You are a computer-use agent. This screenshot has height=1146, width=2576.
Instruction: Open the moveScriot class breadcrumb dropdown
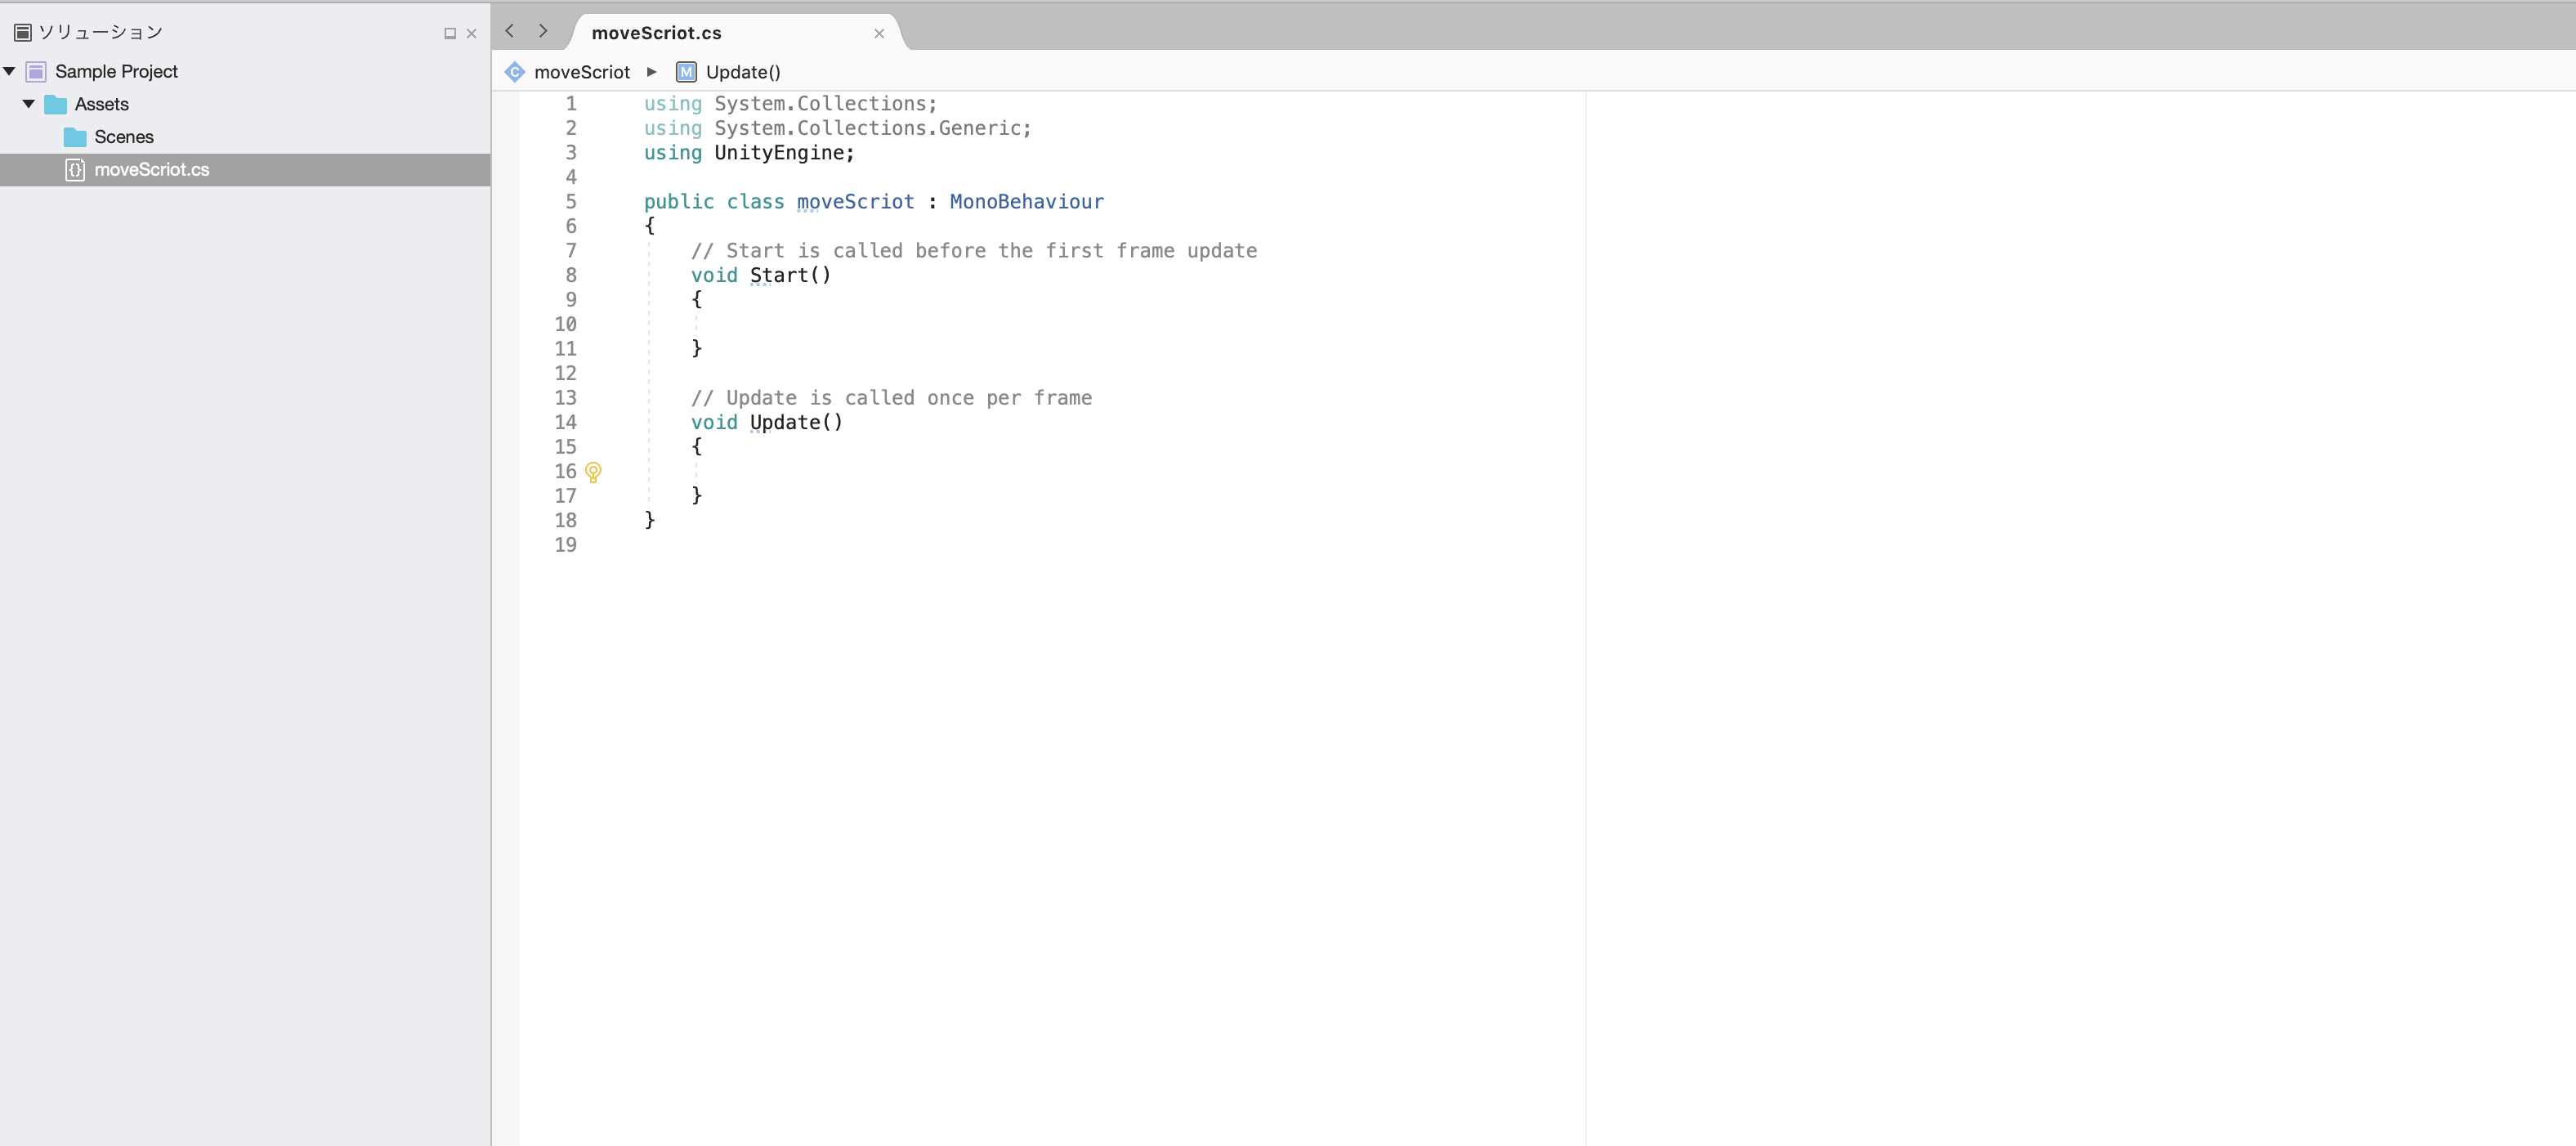click(x=582, y=72)
